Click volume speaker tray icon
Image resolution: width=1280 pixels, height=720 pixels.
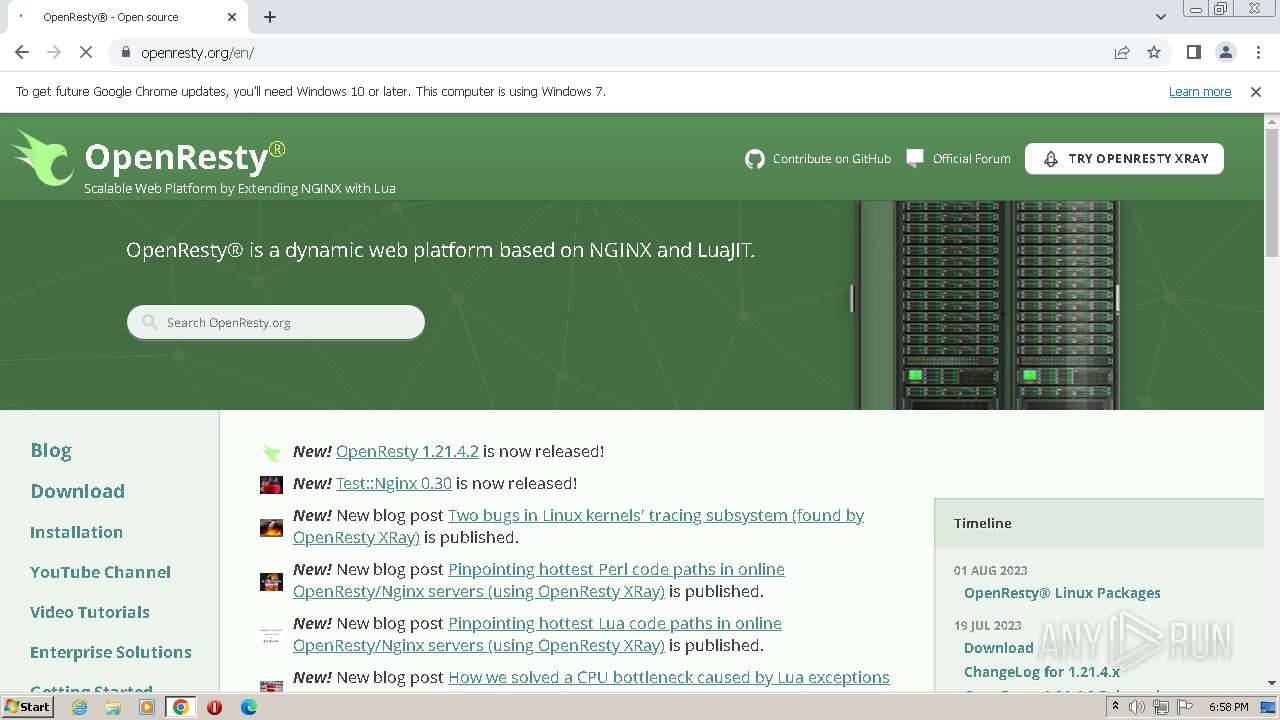(1137, 707)
